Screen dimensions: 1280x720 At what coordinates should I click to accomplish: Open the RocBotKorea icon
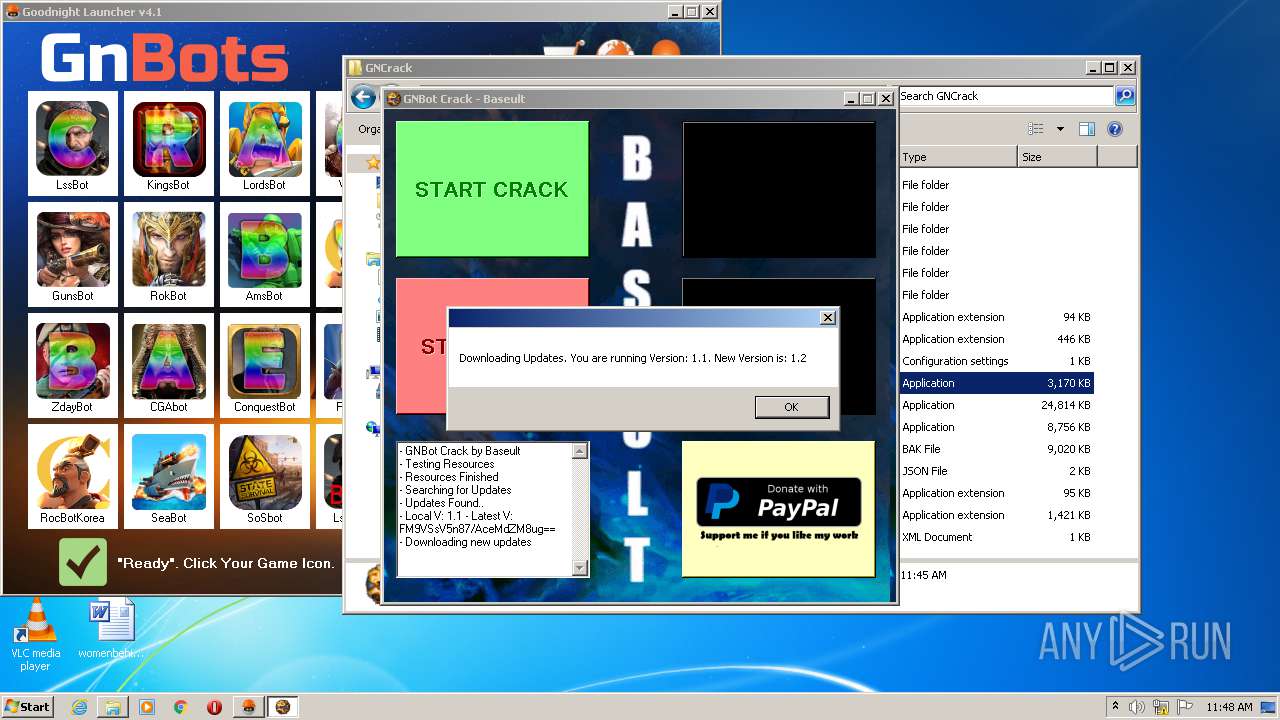72,475
